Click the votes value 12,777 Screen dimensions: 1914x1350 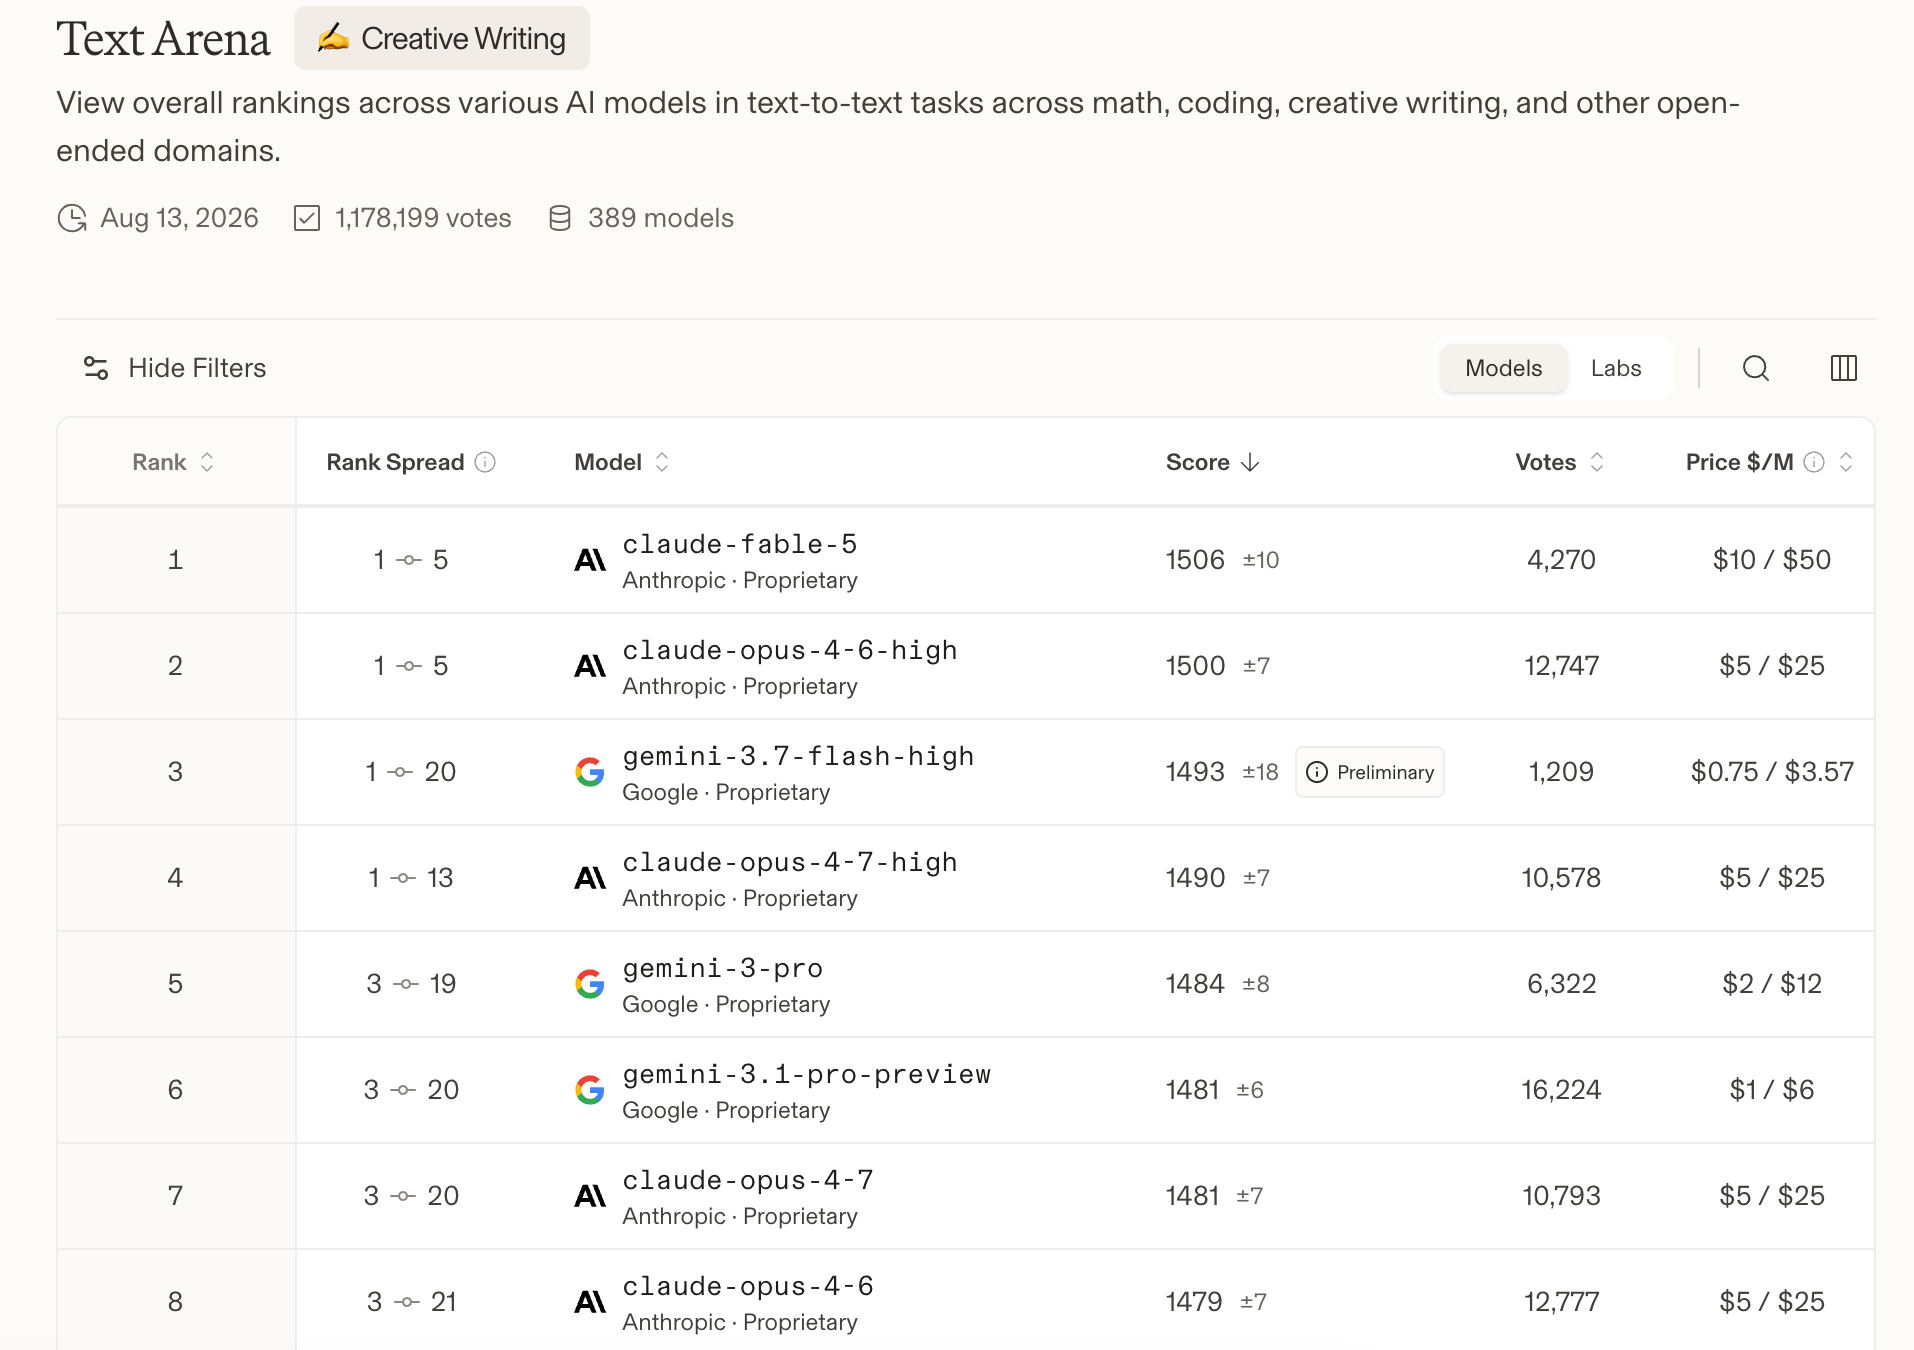1561,1302
